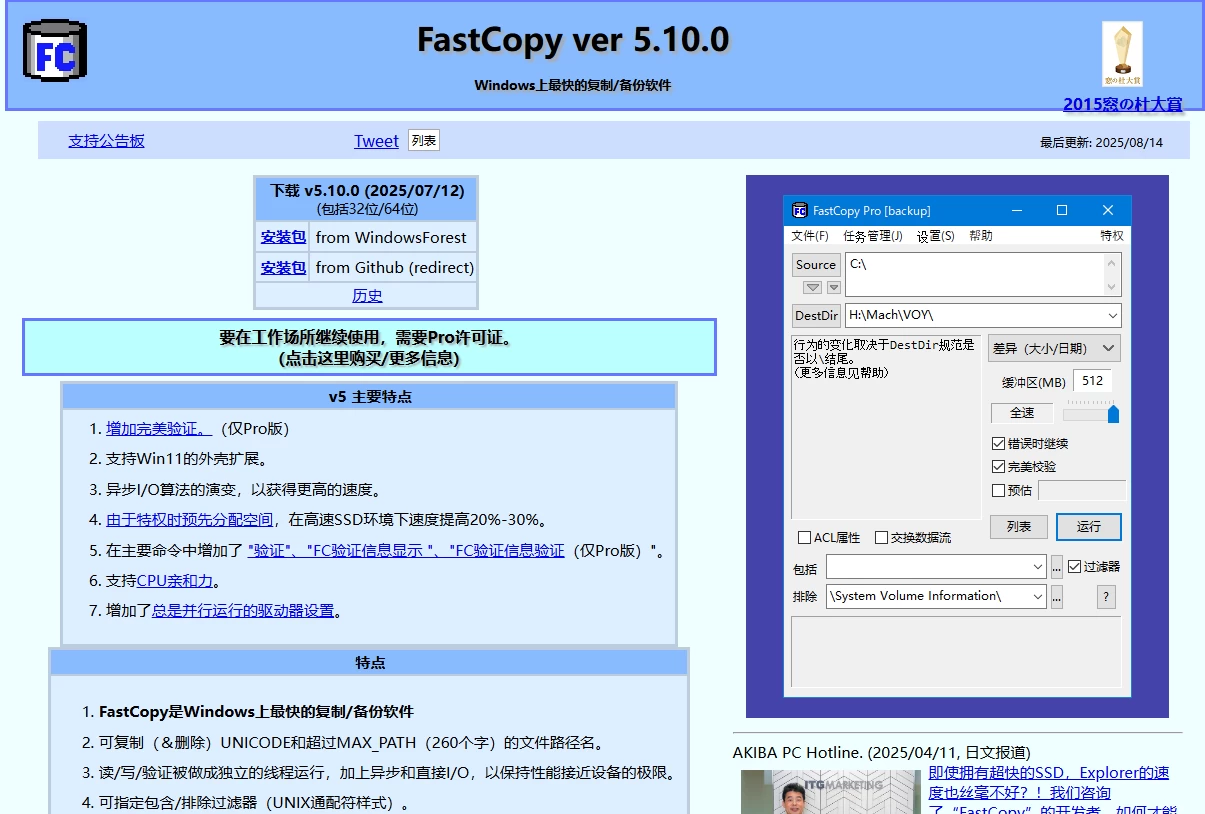
Task: Click scroll-down arrow in the Source field
Action: [x=1111, y=286]
